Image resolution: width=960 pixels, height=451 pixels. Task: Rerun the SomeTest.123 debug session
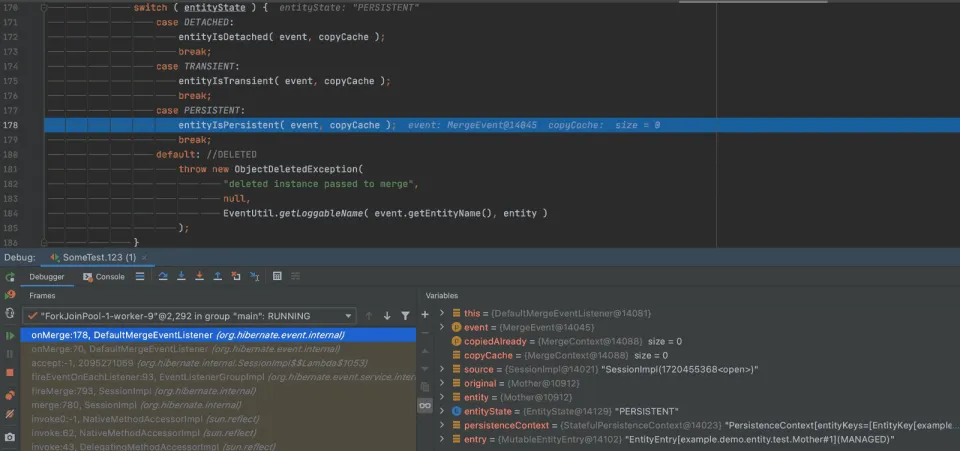pos(10,277)
